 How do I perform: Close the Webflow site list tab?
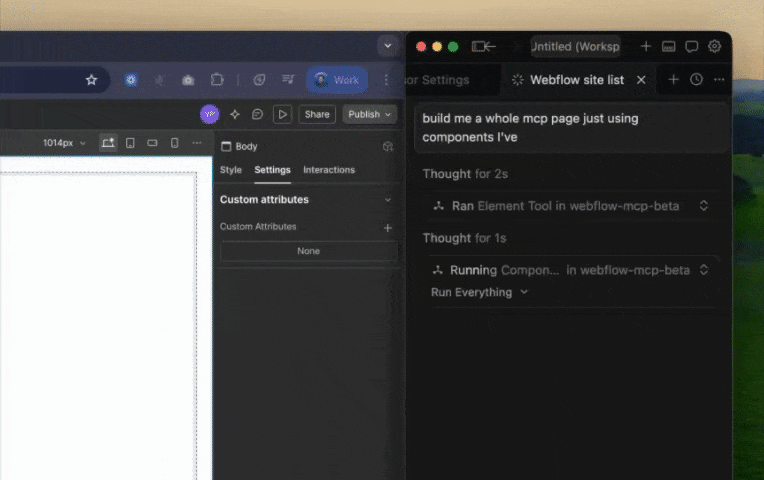pos(641,80)
